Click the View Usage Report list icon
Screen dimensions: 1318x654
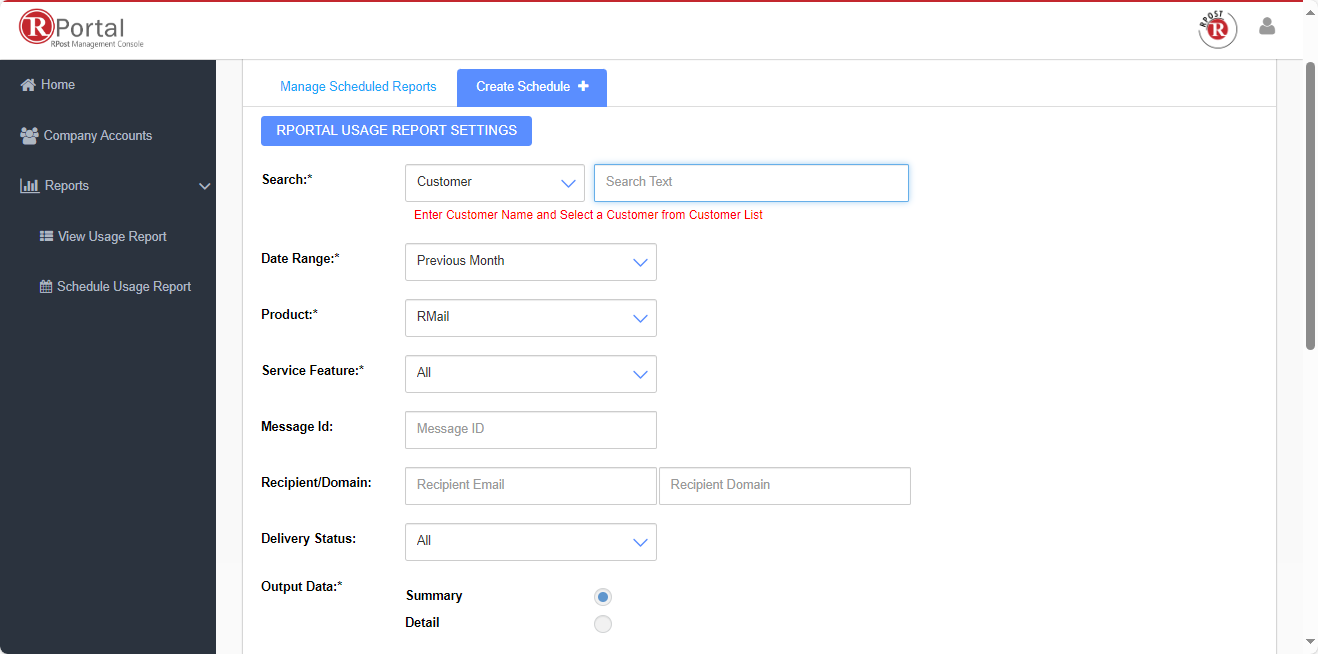(x=46, y=237)
